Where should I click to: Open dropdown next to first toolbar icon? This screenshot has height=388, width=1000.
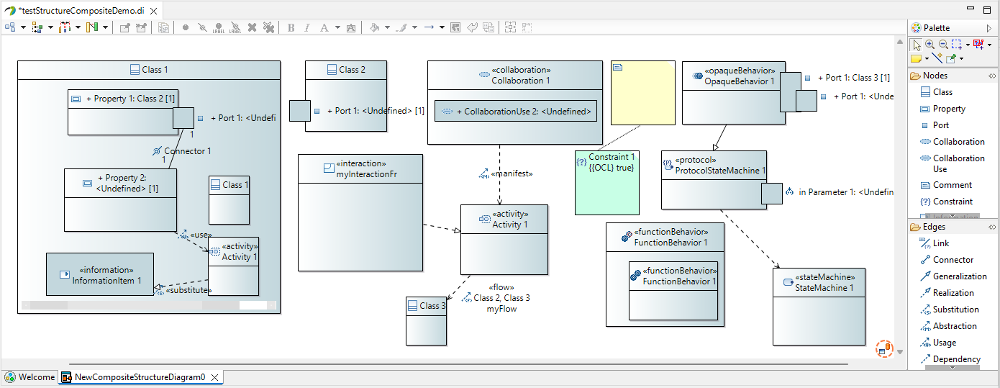point(23,27)
